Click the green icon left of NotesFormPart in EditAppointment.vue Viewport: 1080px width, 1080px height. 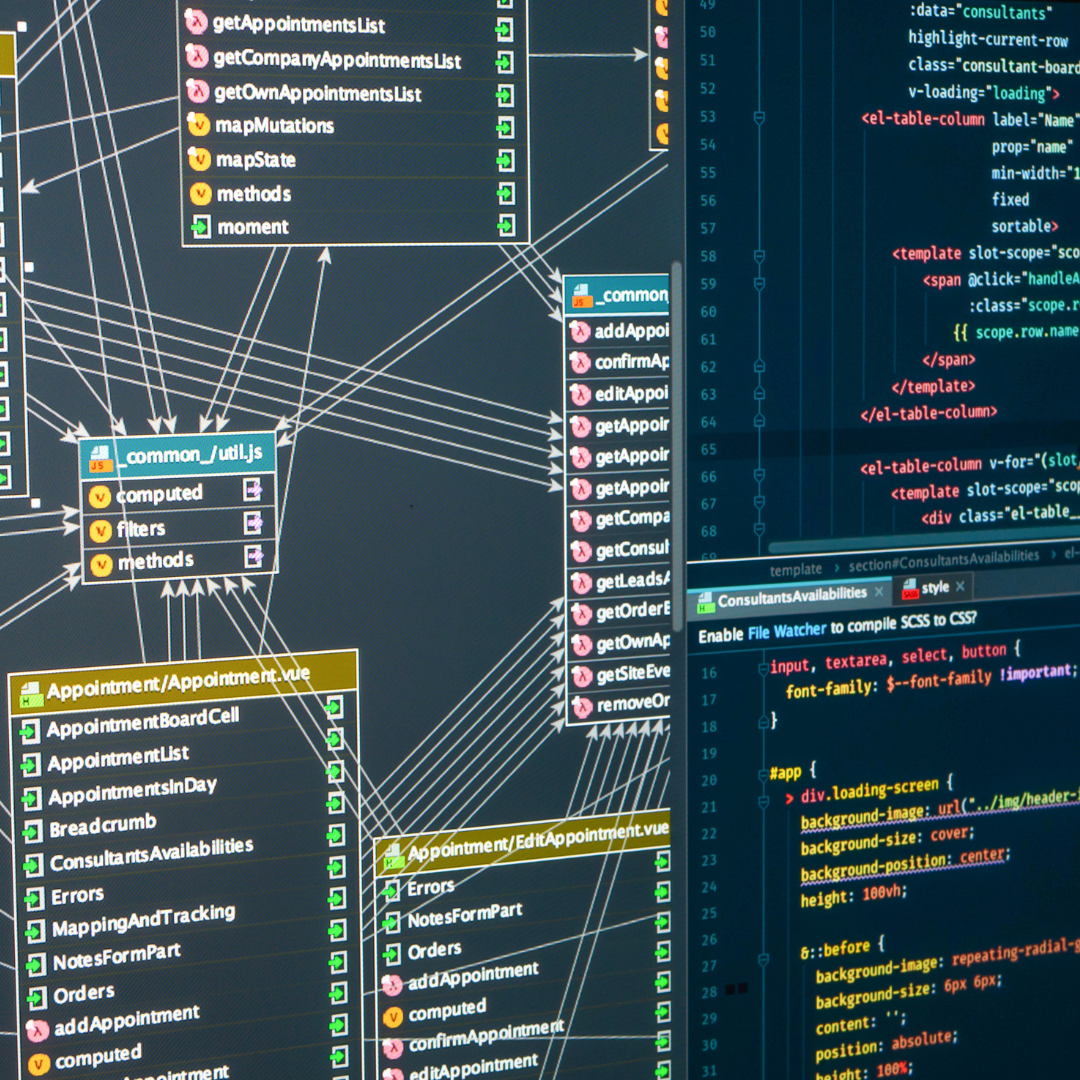[390, 921]
